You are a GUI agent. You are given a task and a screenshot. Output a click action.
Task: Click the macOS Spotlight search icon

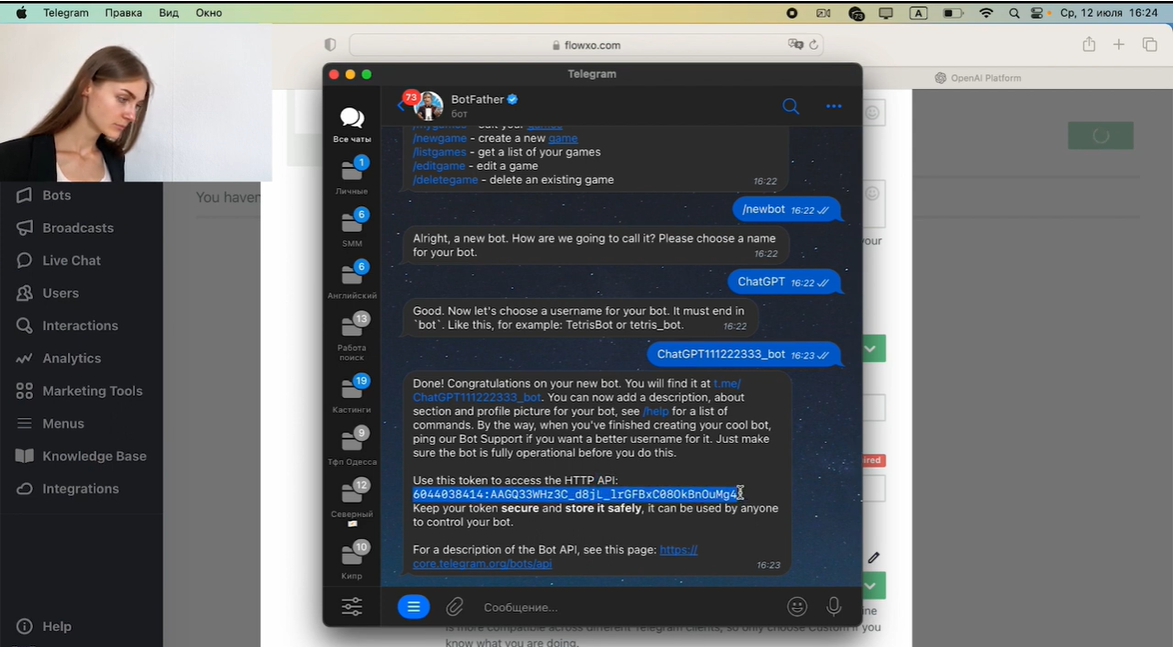tap(1014, 13)
